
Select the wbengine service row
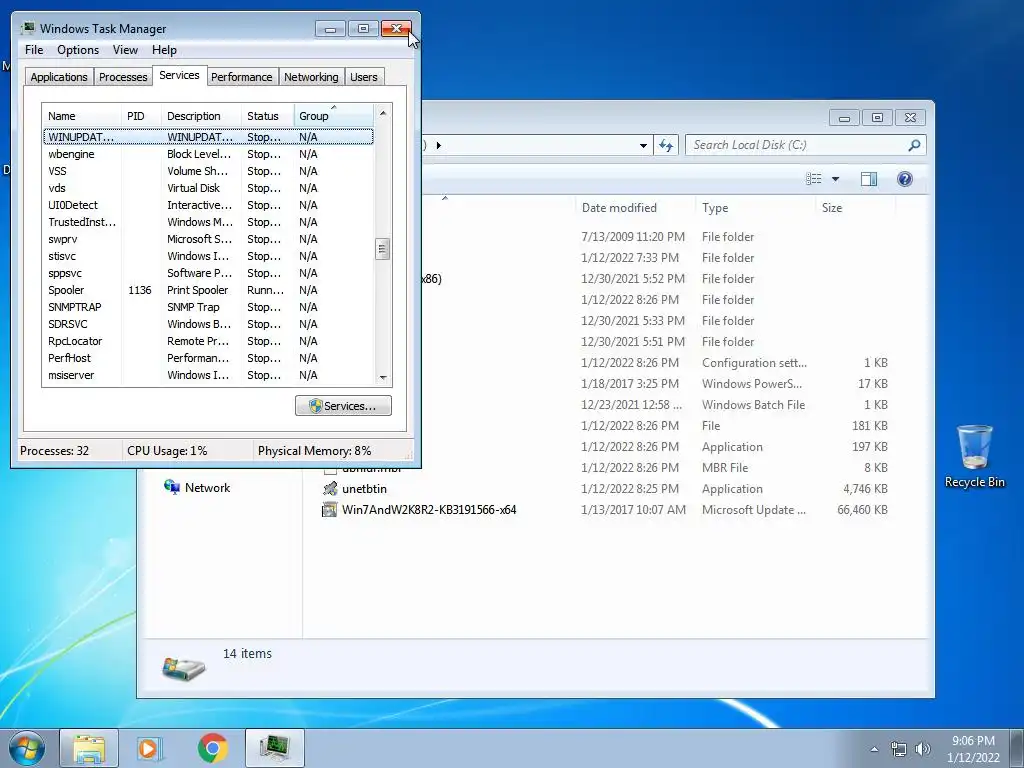coord(208,154)
